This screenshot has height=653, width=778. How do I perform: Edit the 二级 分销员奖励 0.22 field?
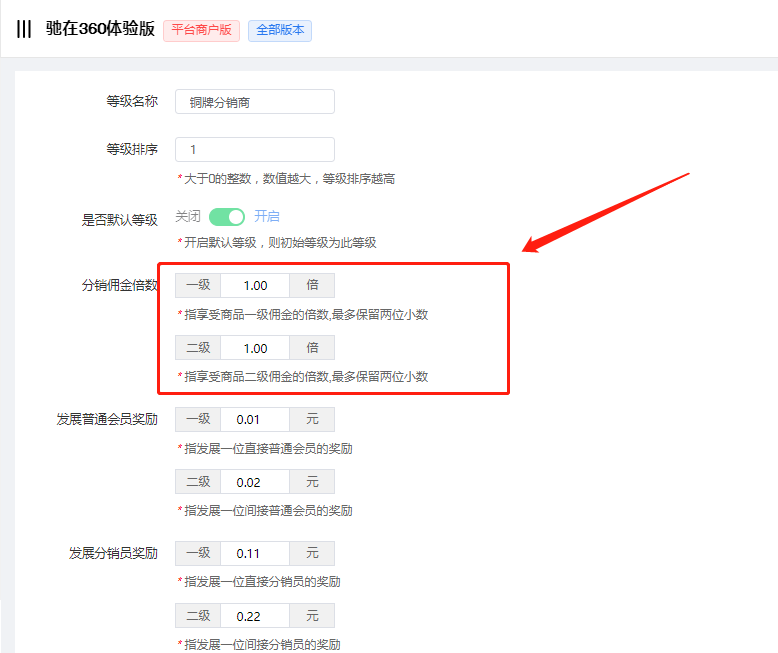point(255,616)
